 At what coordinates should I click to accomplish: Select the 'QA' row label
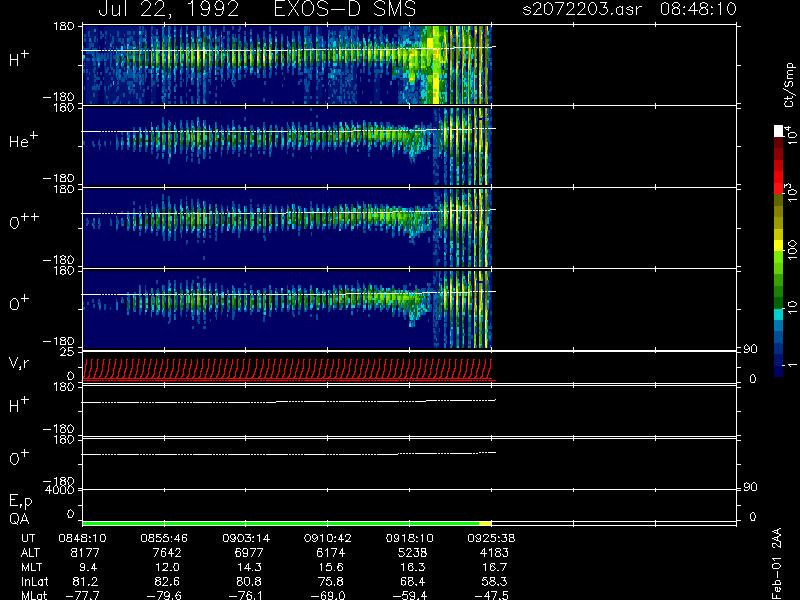(x=19, y=519)
